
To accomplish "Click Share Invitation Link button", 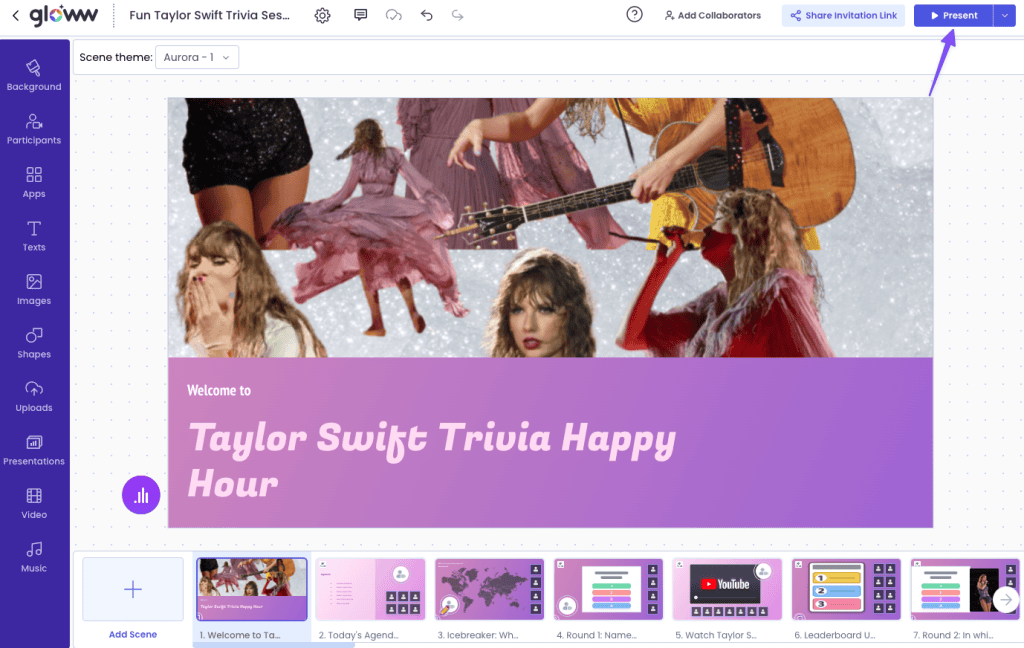I will pyautogui.click(x=843, y=15).
